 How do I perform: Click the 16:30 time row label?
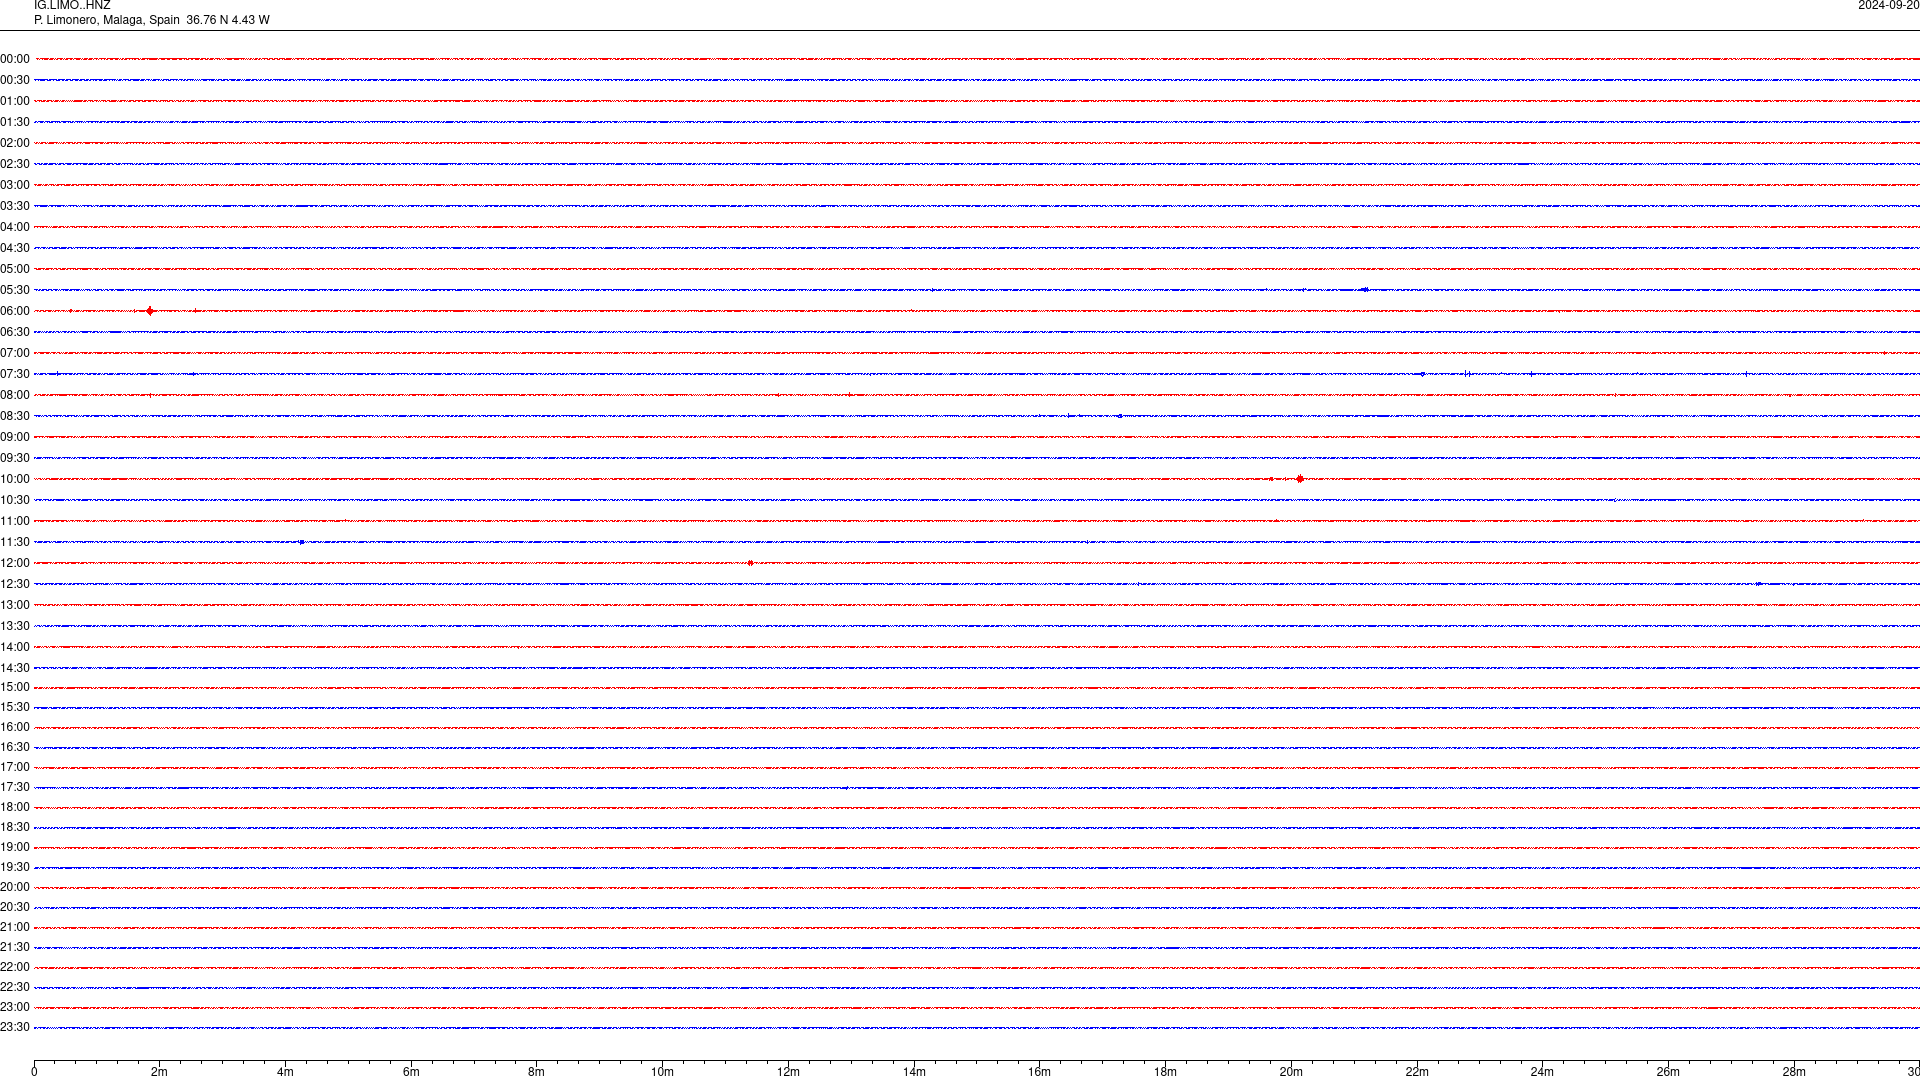click(15, 747)
